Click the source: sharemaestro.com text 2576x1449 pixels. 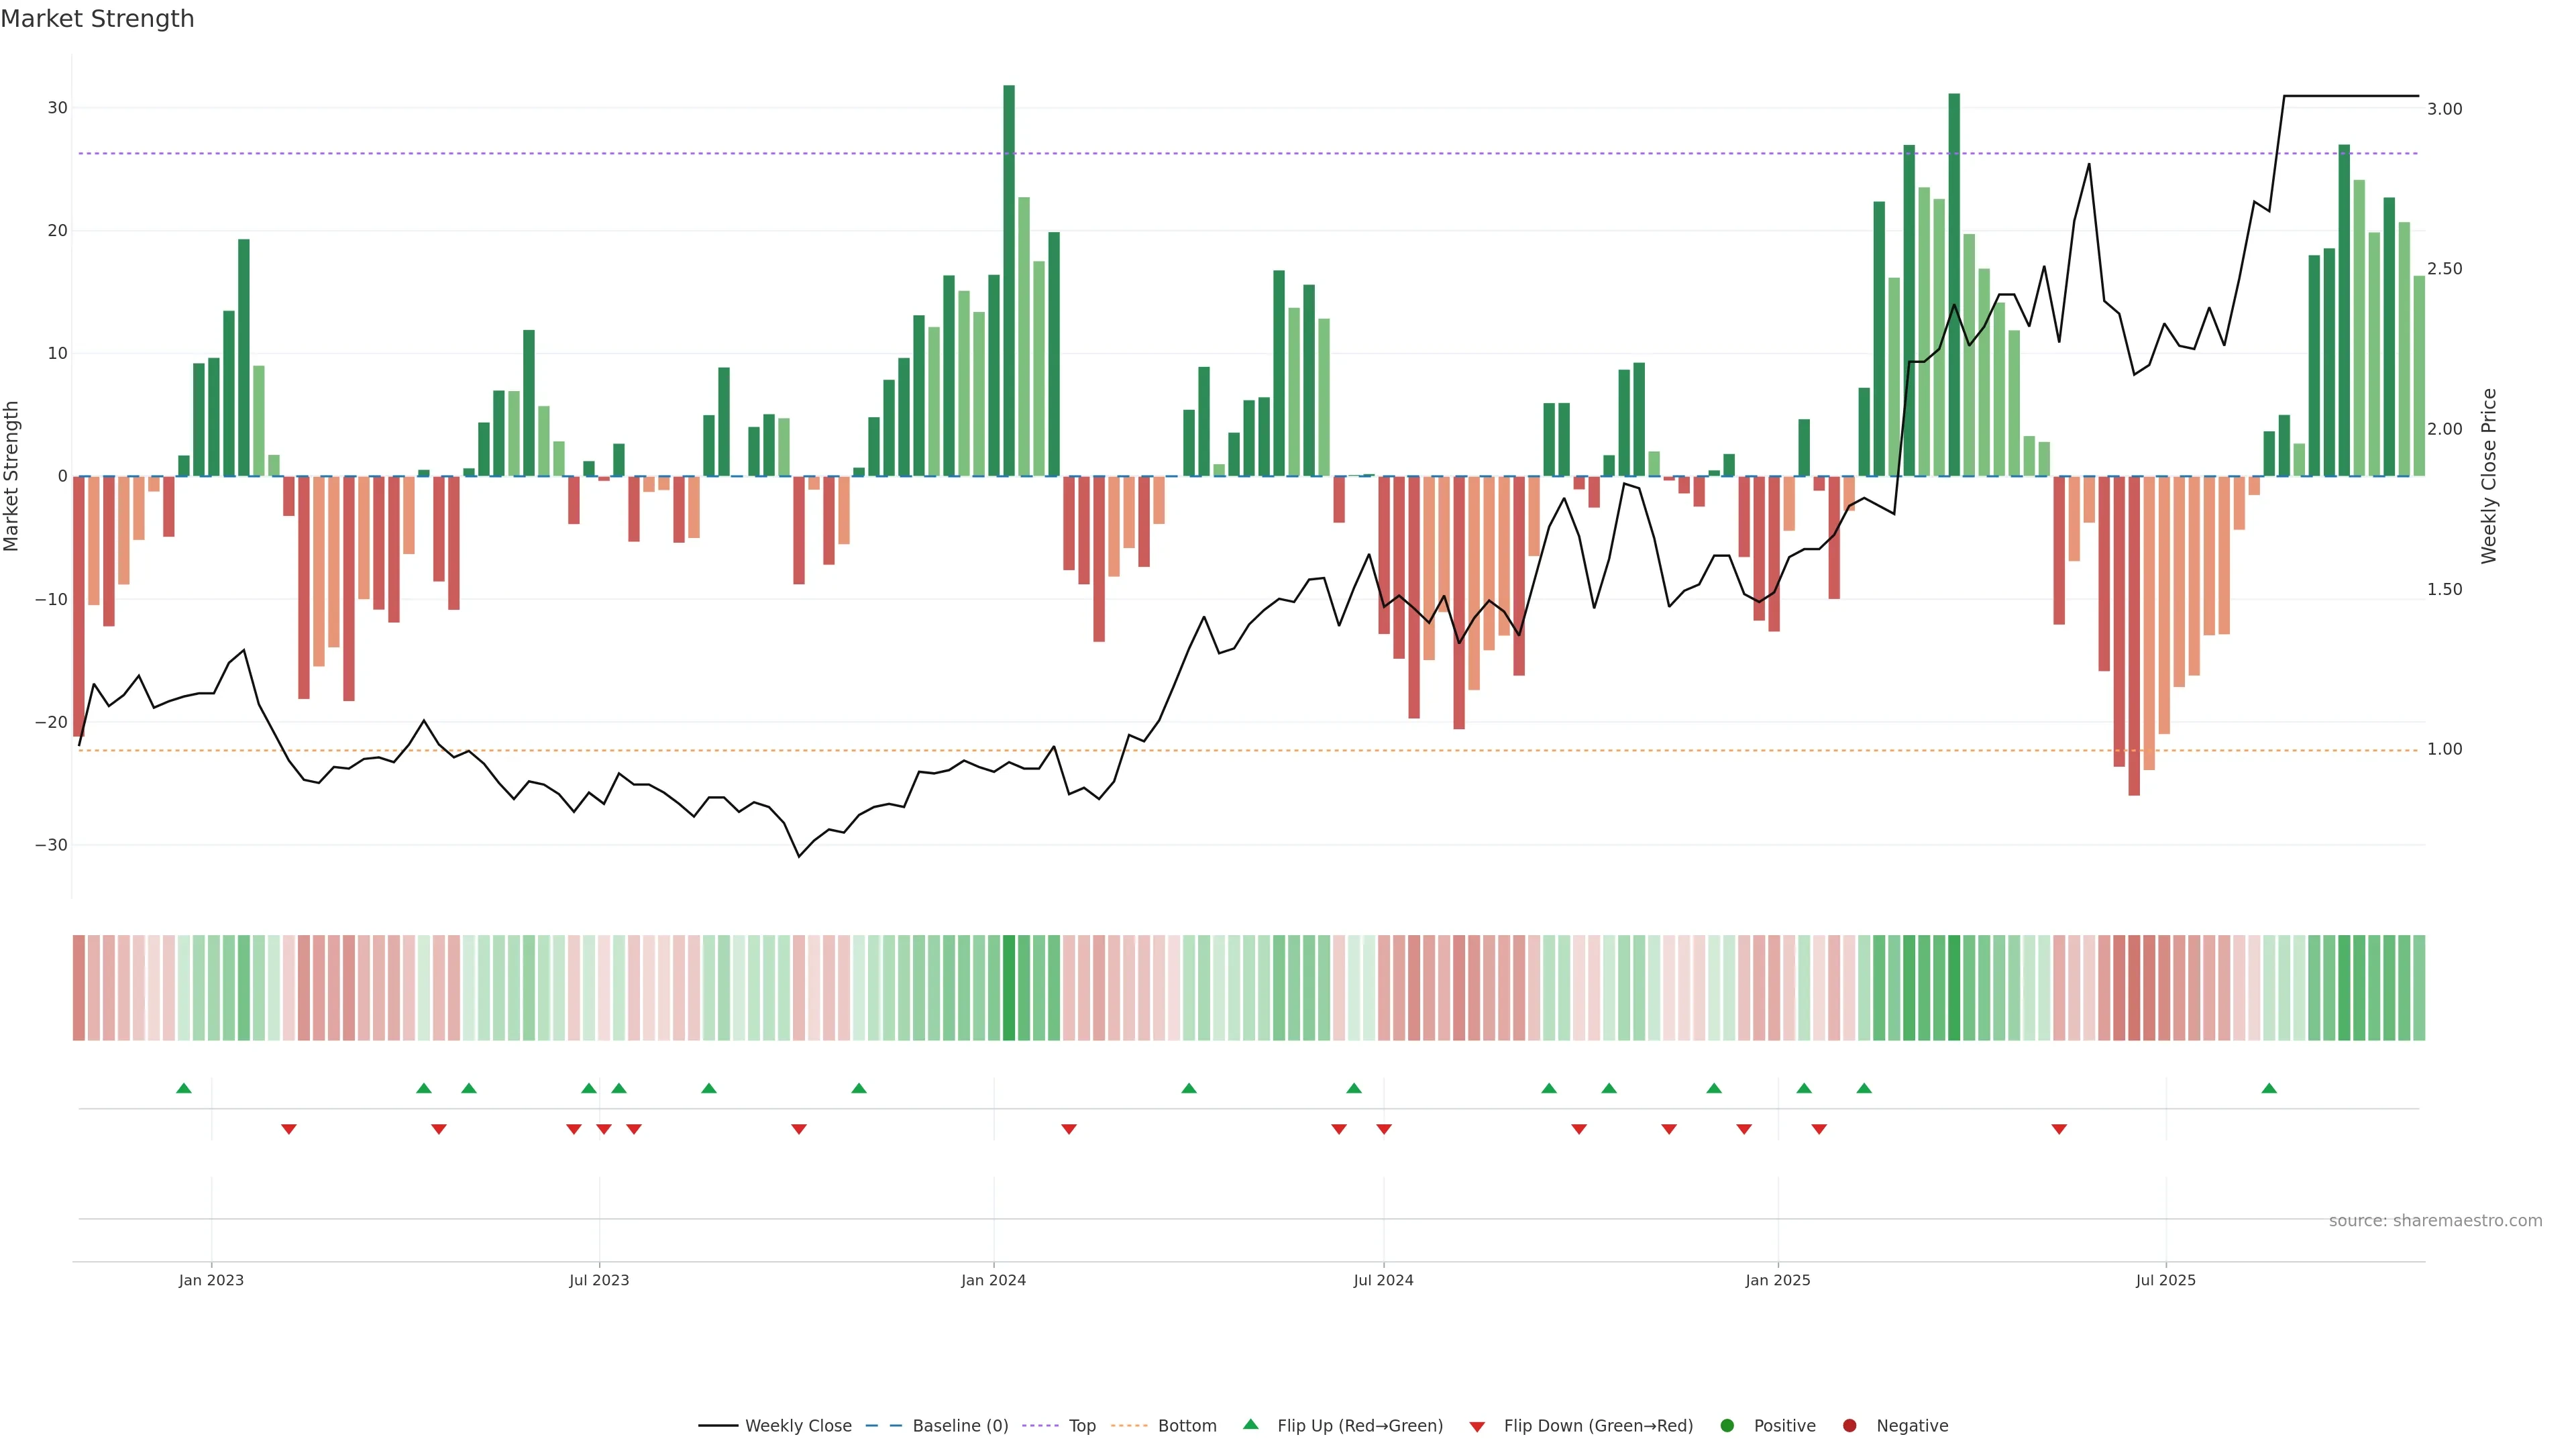click(2435, 1221)
